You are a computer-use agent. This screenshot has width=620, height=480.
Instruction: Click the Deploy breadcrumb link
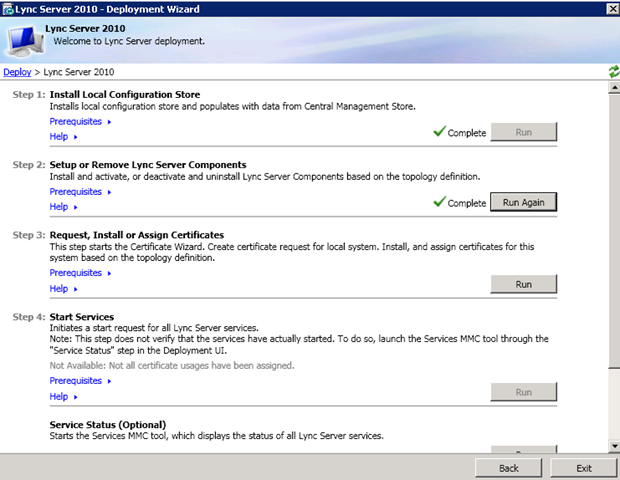click(17, 72)
